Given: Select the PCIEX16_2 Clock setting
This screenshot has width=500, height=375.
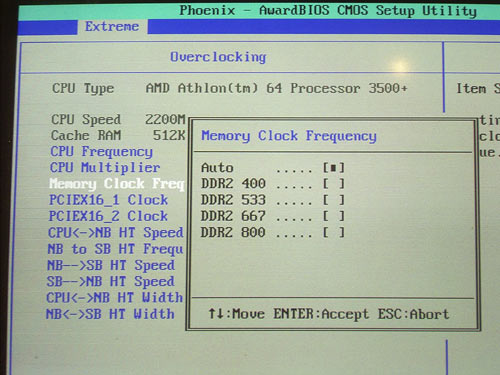Looking at the screenshot, I should point(108,216).
